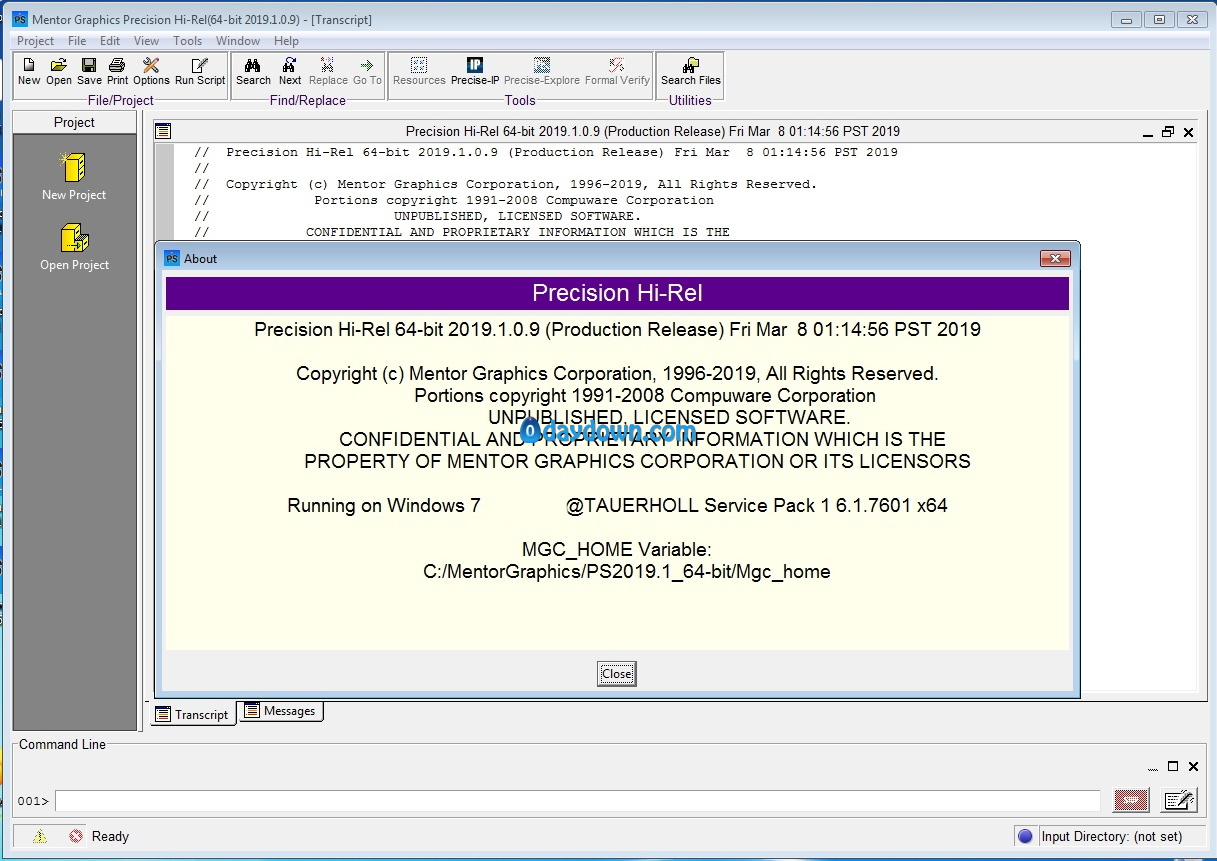
Task: Click the Open Project icon in Project panel
Action: click(x=74, y=237)
